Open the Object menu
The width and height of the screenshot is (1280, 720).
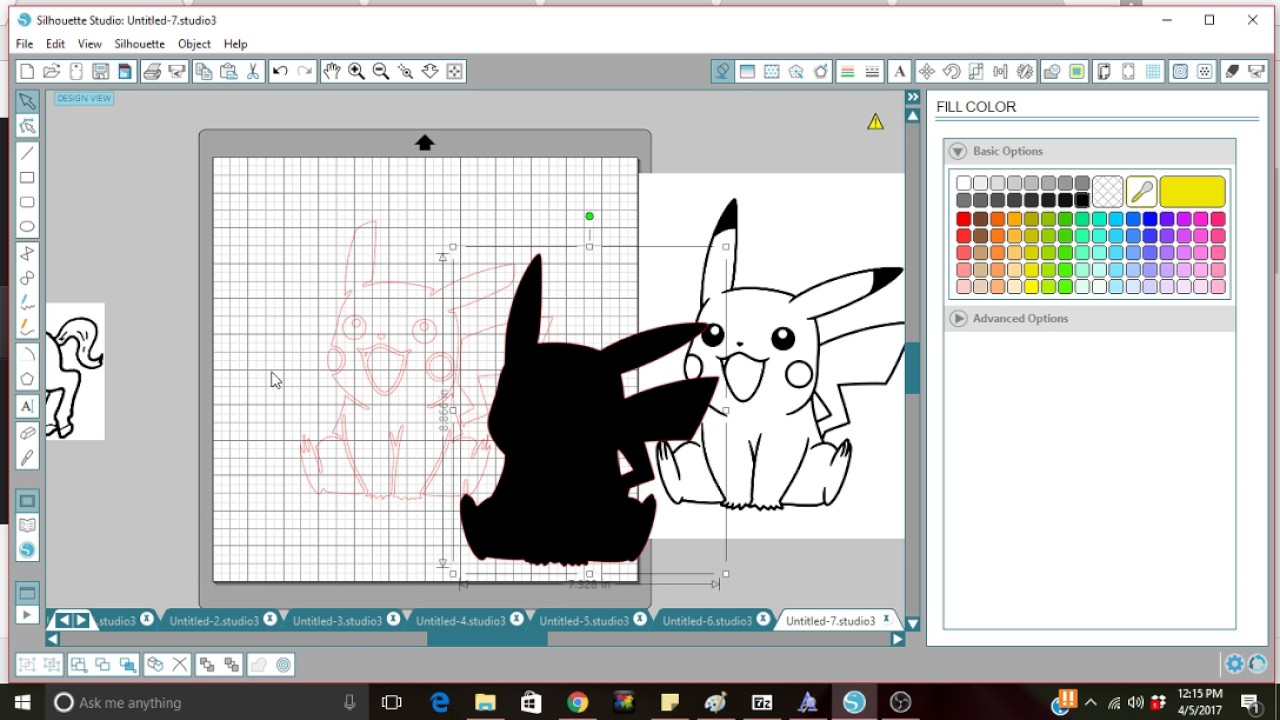point(194,44)
